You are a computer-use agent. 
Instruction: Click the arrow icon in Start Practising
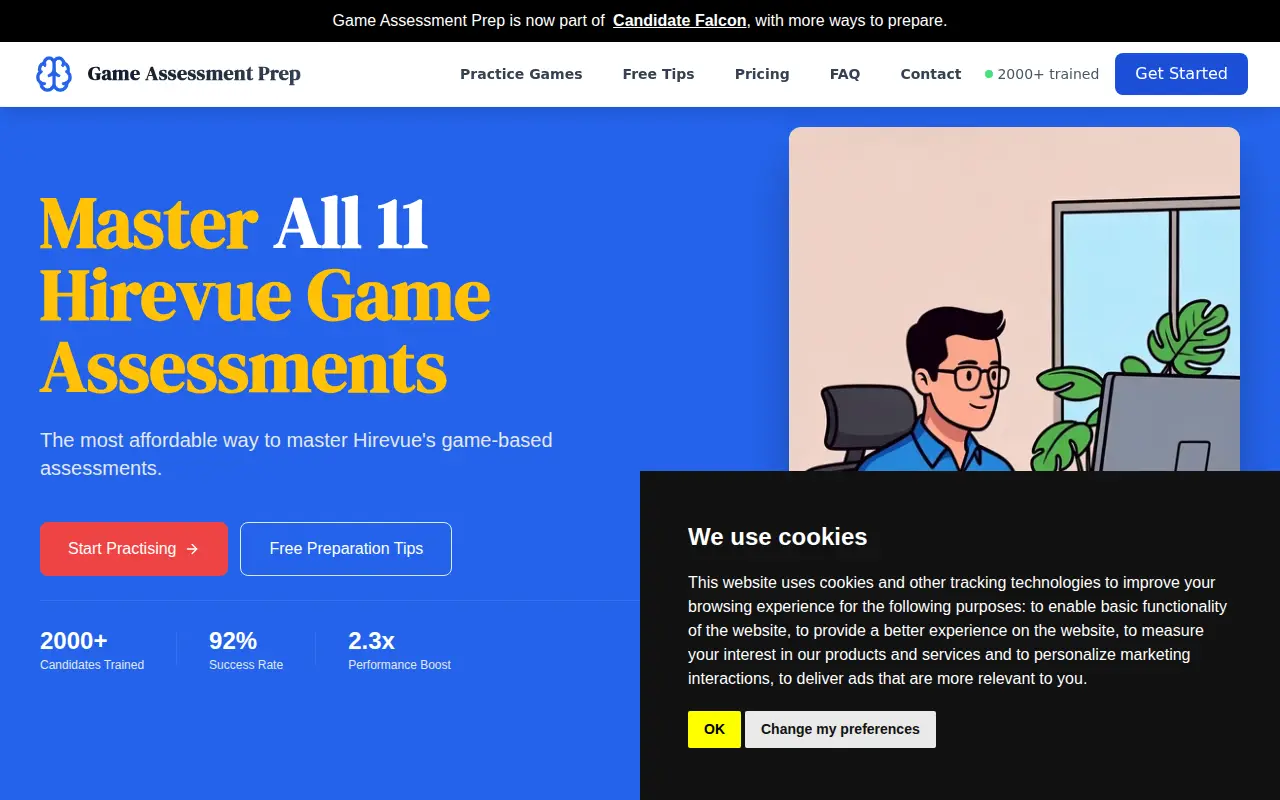pos(193,549)
